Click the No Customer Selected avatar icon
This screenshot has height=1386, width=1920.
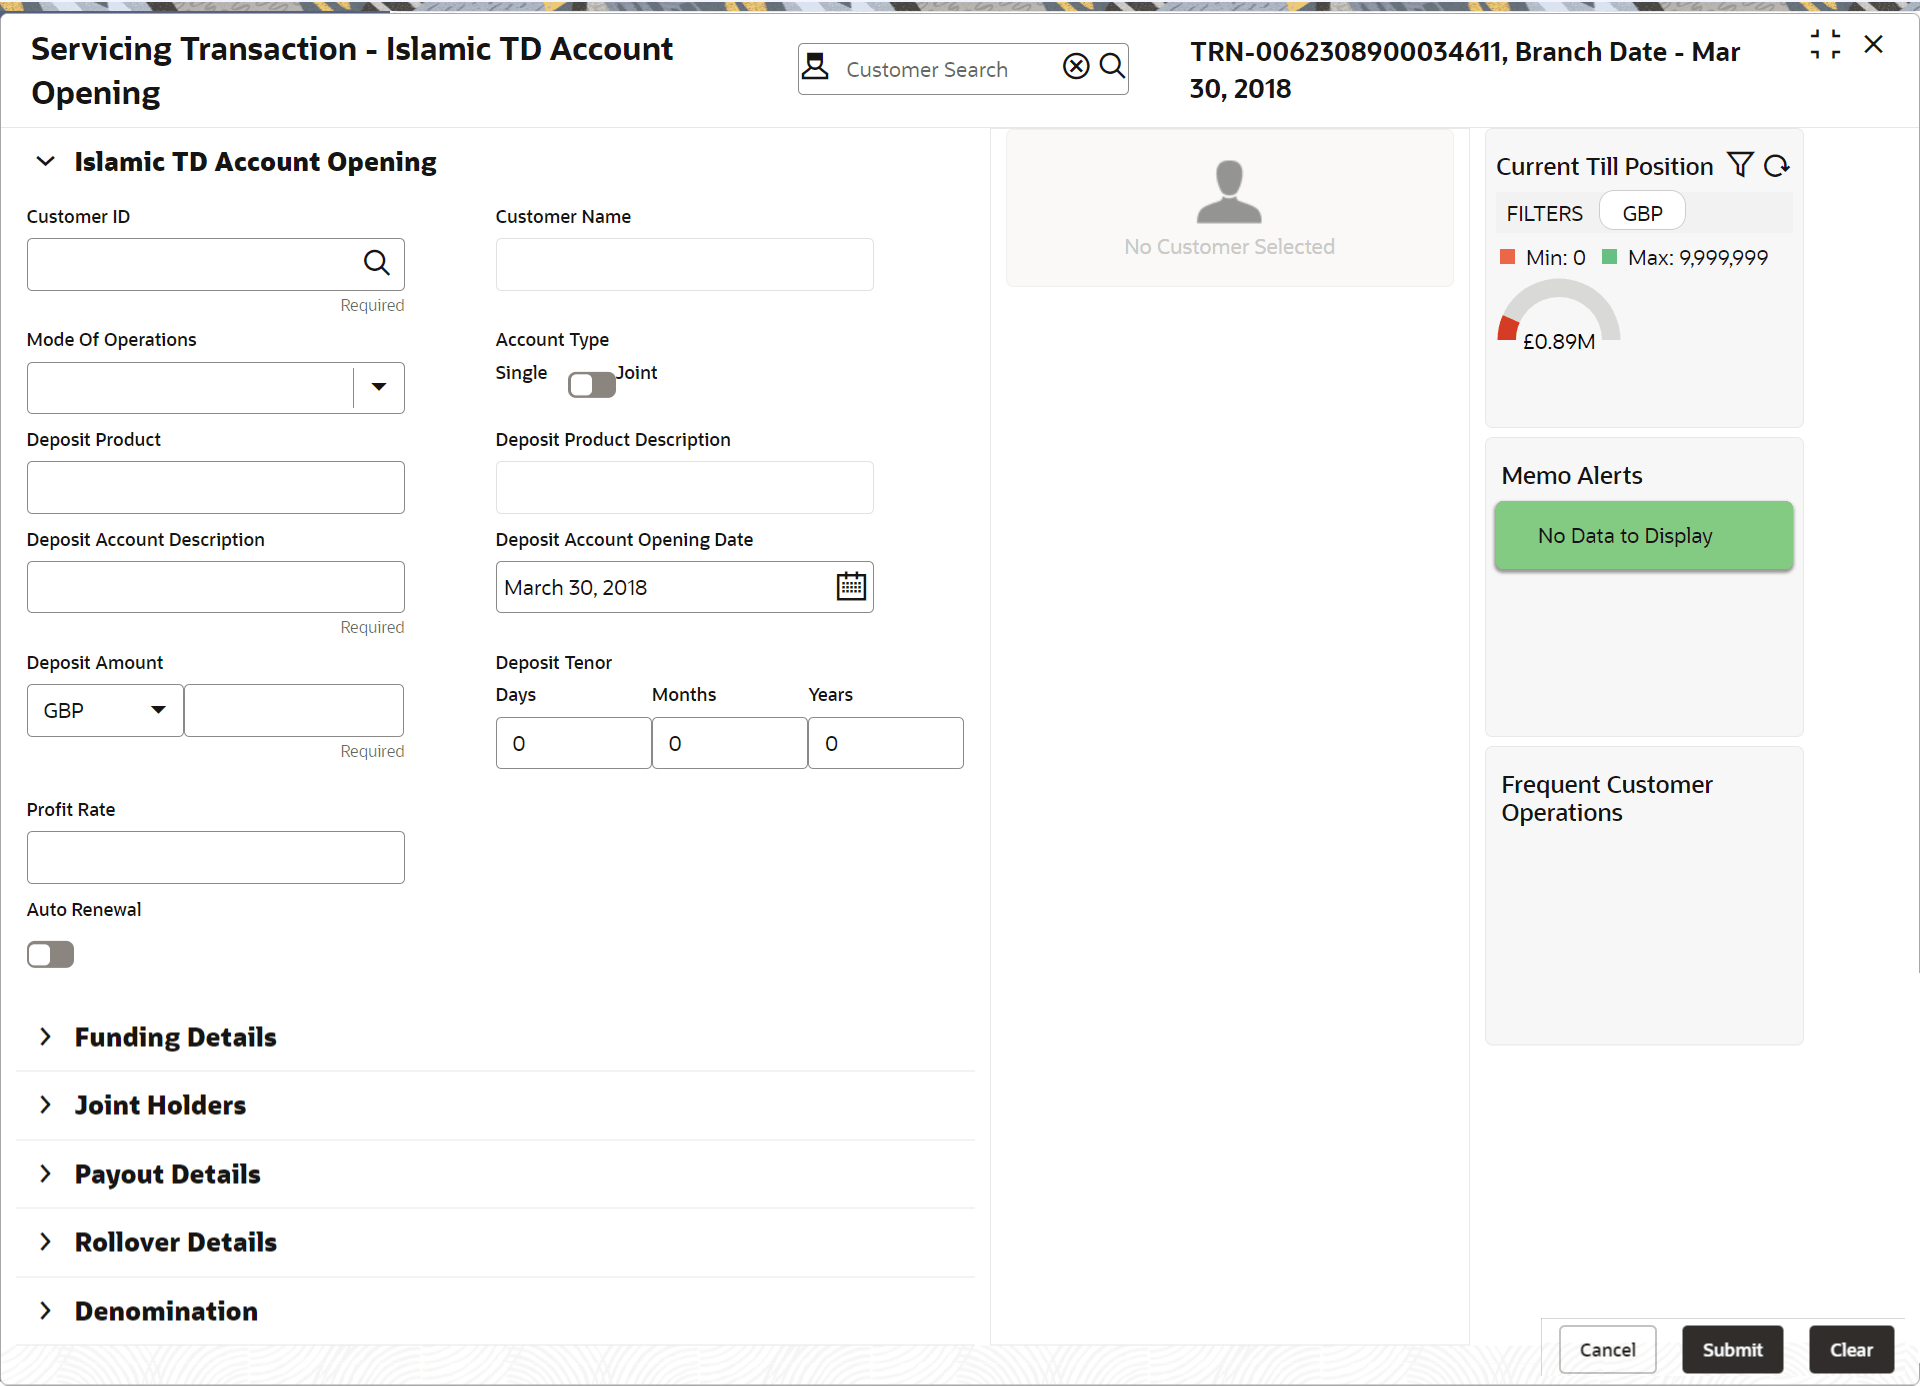click(1228, 192)
